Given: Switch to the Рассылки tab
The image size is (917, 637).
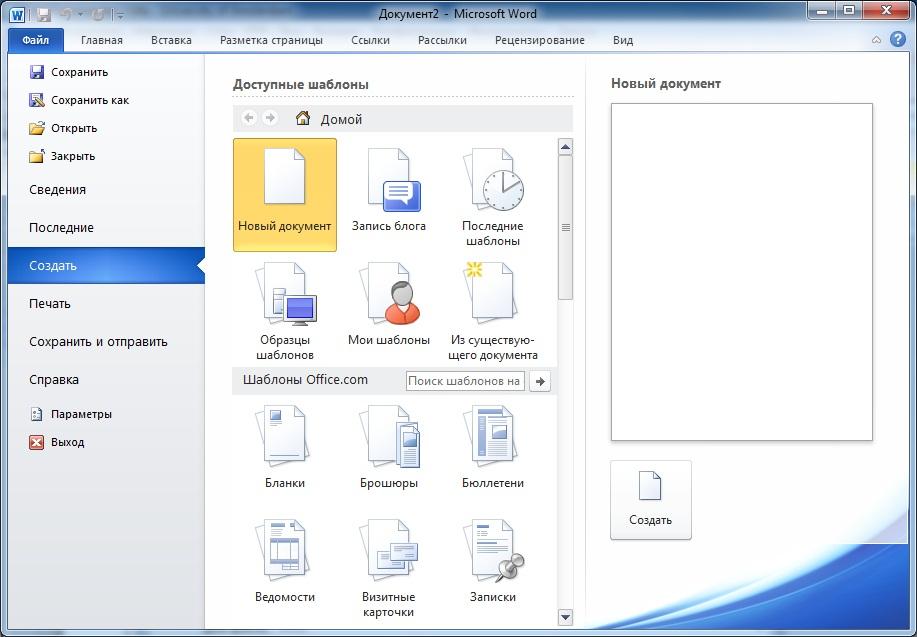Looking at the screenshot, I should (x=442, y=40).
